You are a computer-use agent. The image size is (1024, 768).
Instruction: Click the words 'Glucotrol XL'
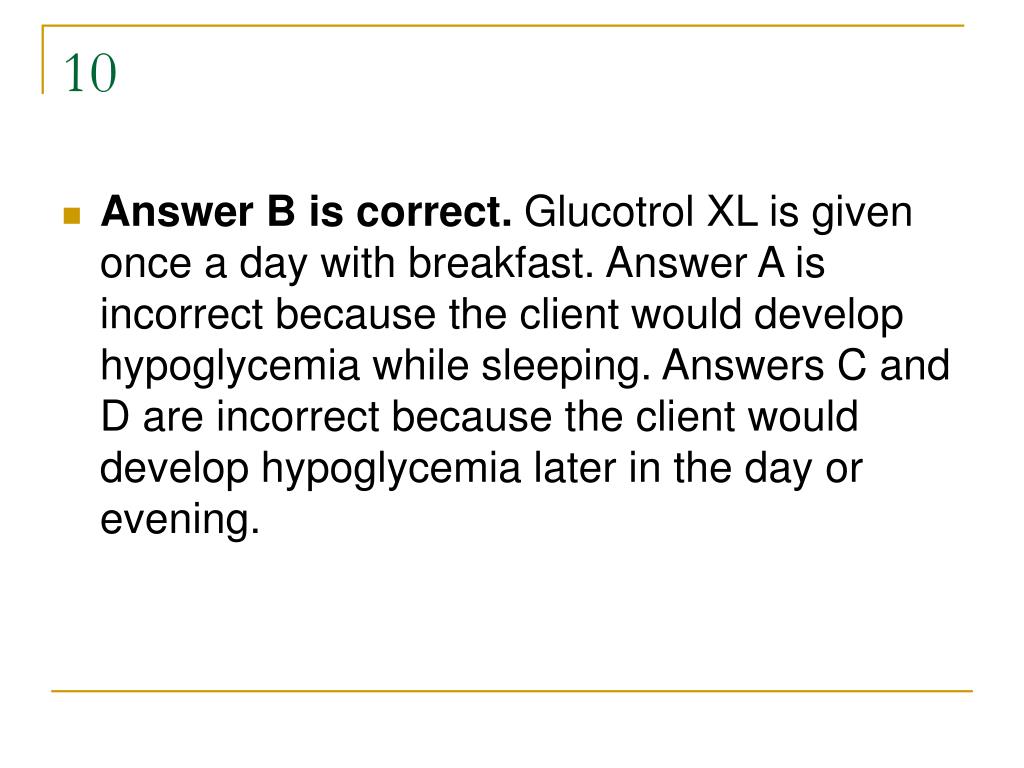[x=641, y=212]
